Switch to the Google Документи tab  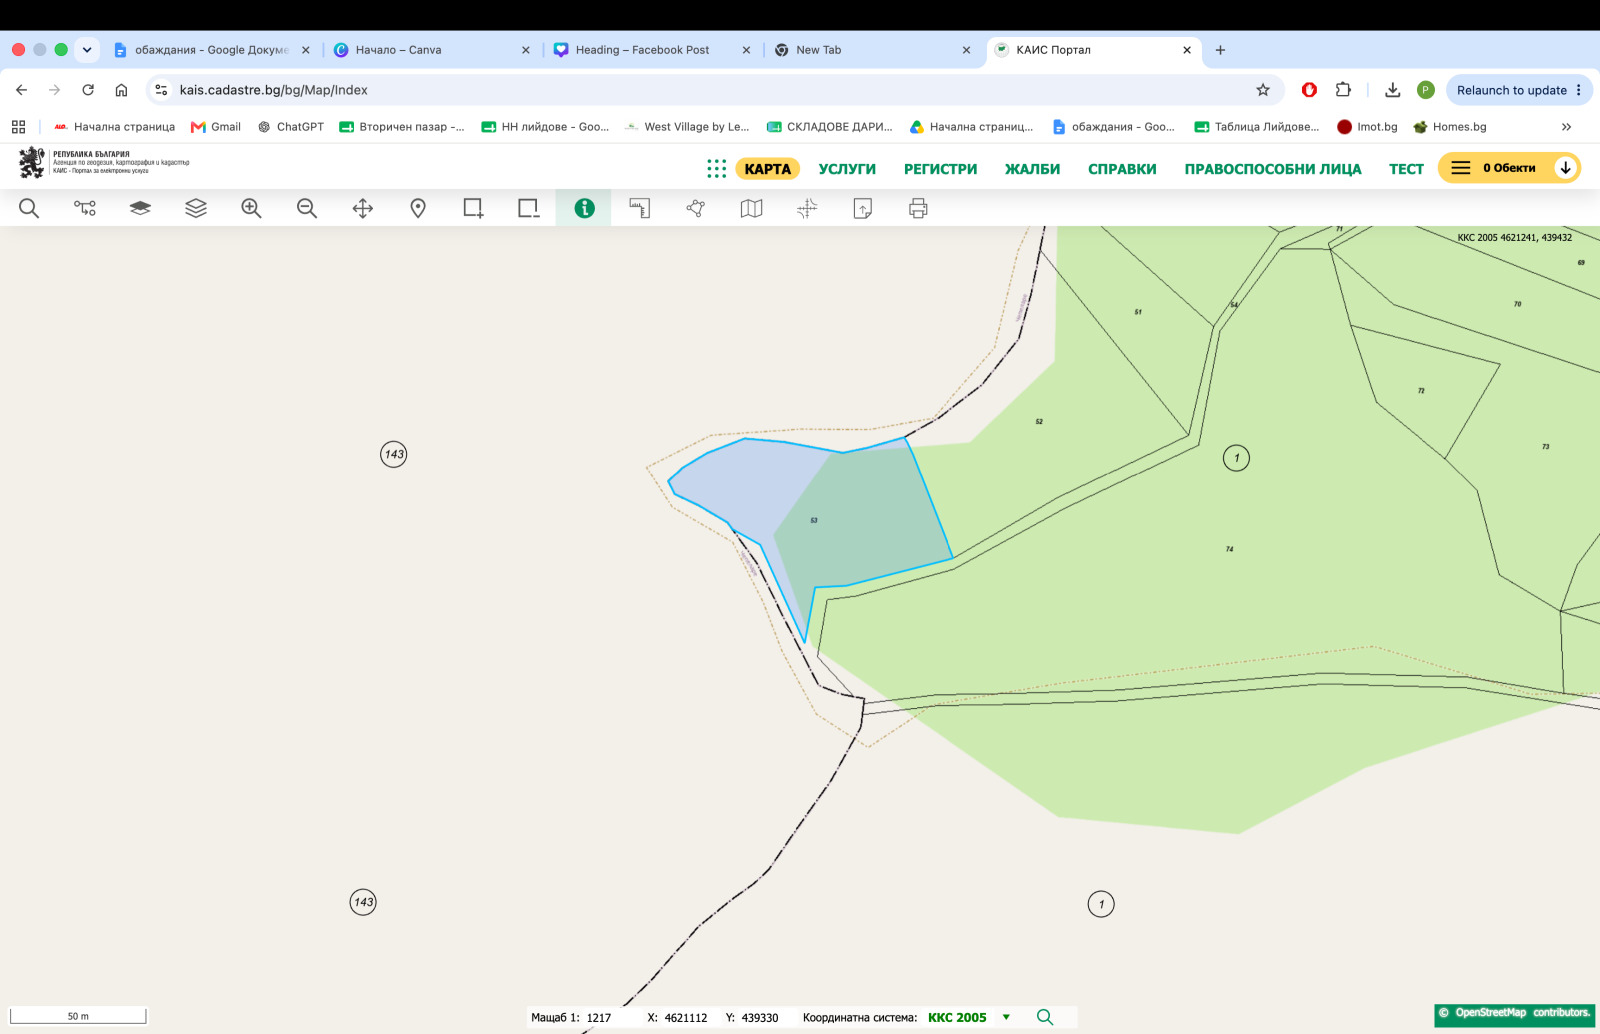coord(210,49)
